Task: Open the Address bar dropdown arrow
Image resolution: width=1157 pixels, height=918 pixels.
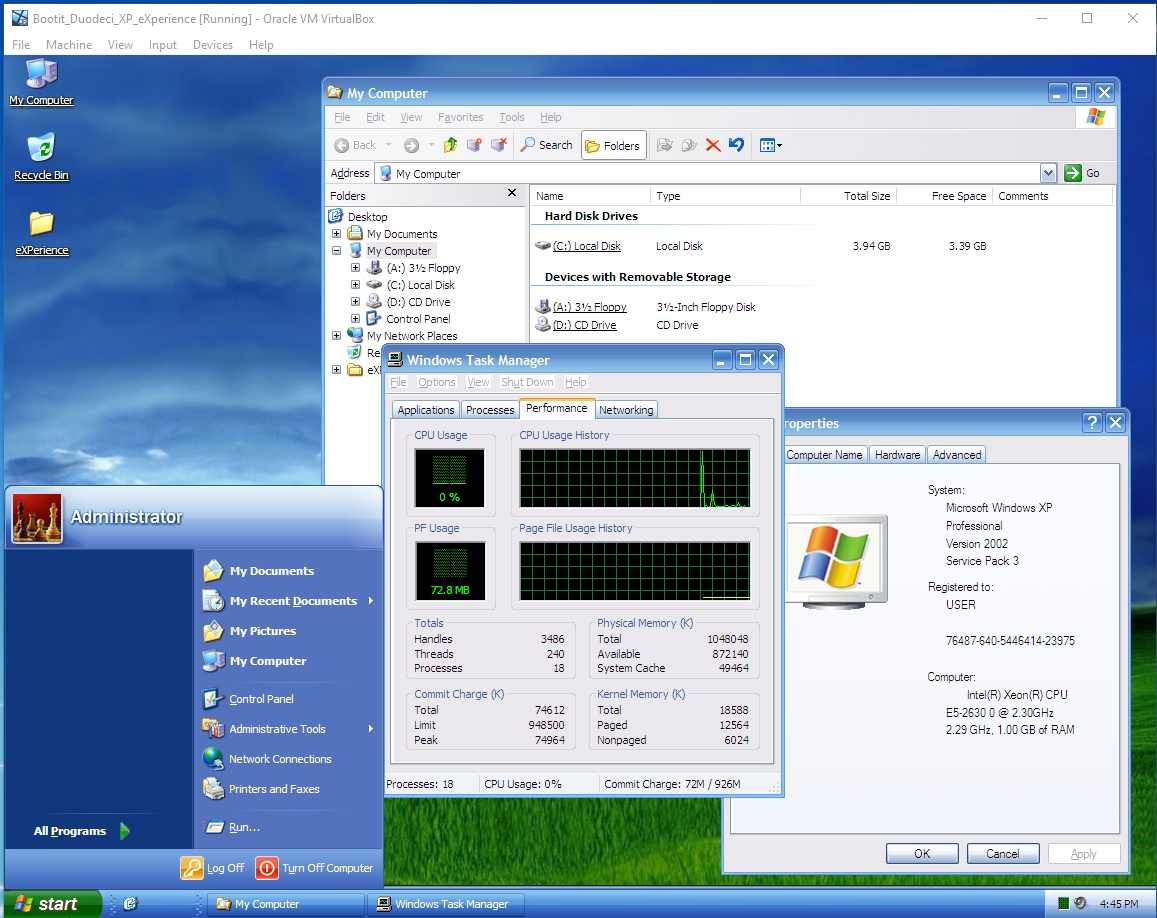Action: [1048, 173]
